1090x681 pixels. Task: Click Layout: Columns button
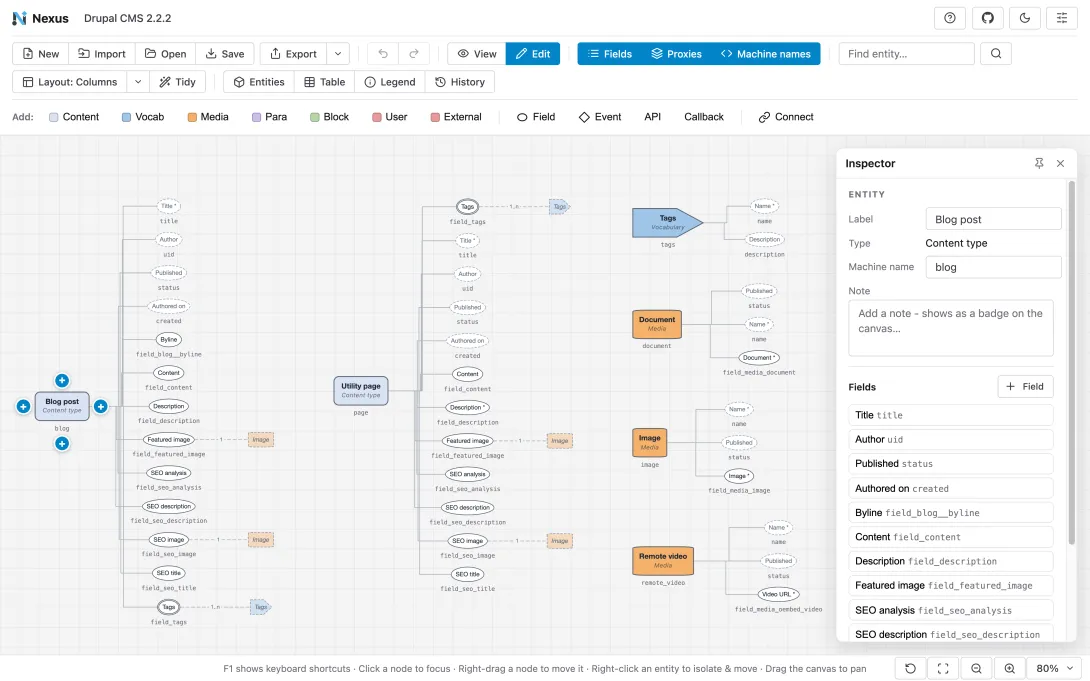[x=70, y=82]
